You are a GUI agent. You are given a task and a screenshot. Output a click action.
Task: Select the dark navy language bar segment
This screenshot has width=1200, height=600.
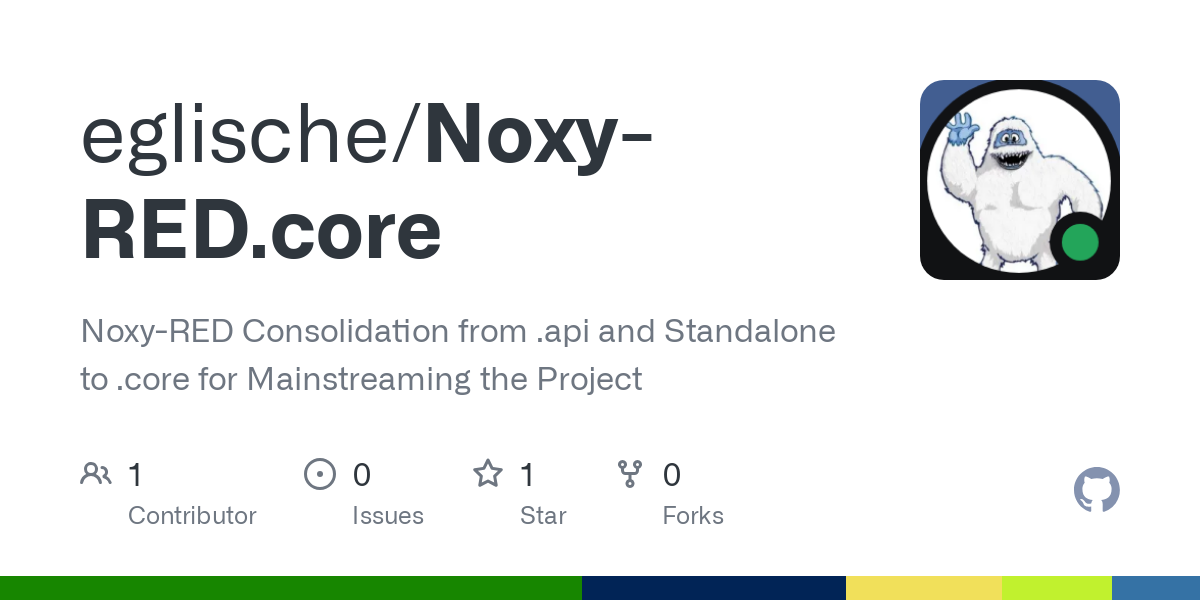pos(714,588)
